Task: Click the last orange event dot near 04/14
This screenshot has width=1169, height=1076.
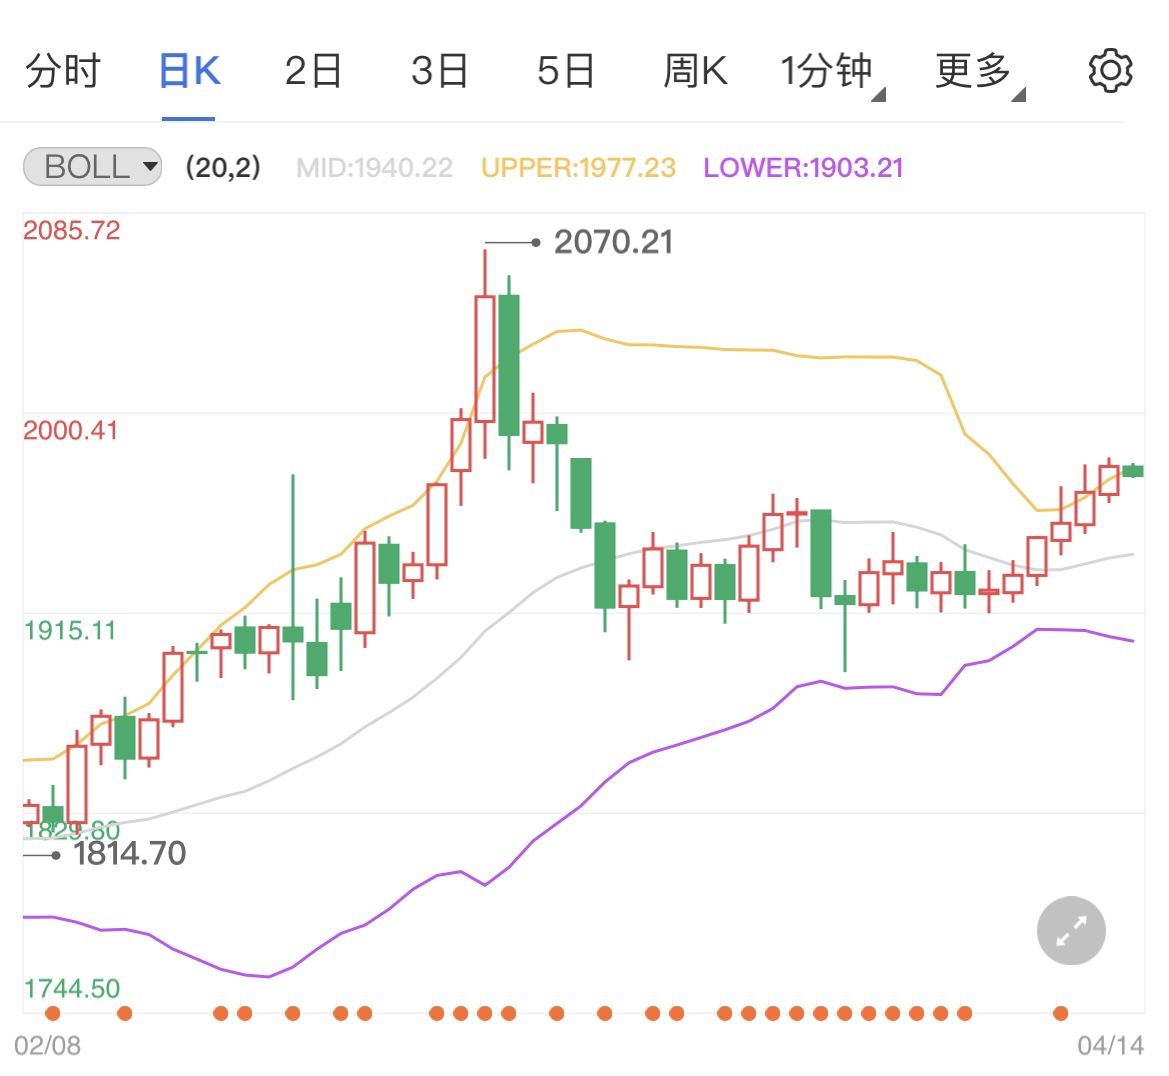Action: 1060,1013
